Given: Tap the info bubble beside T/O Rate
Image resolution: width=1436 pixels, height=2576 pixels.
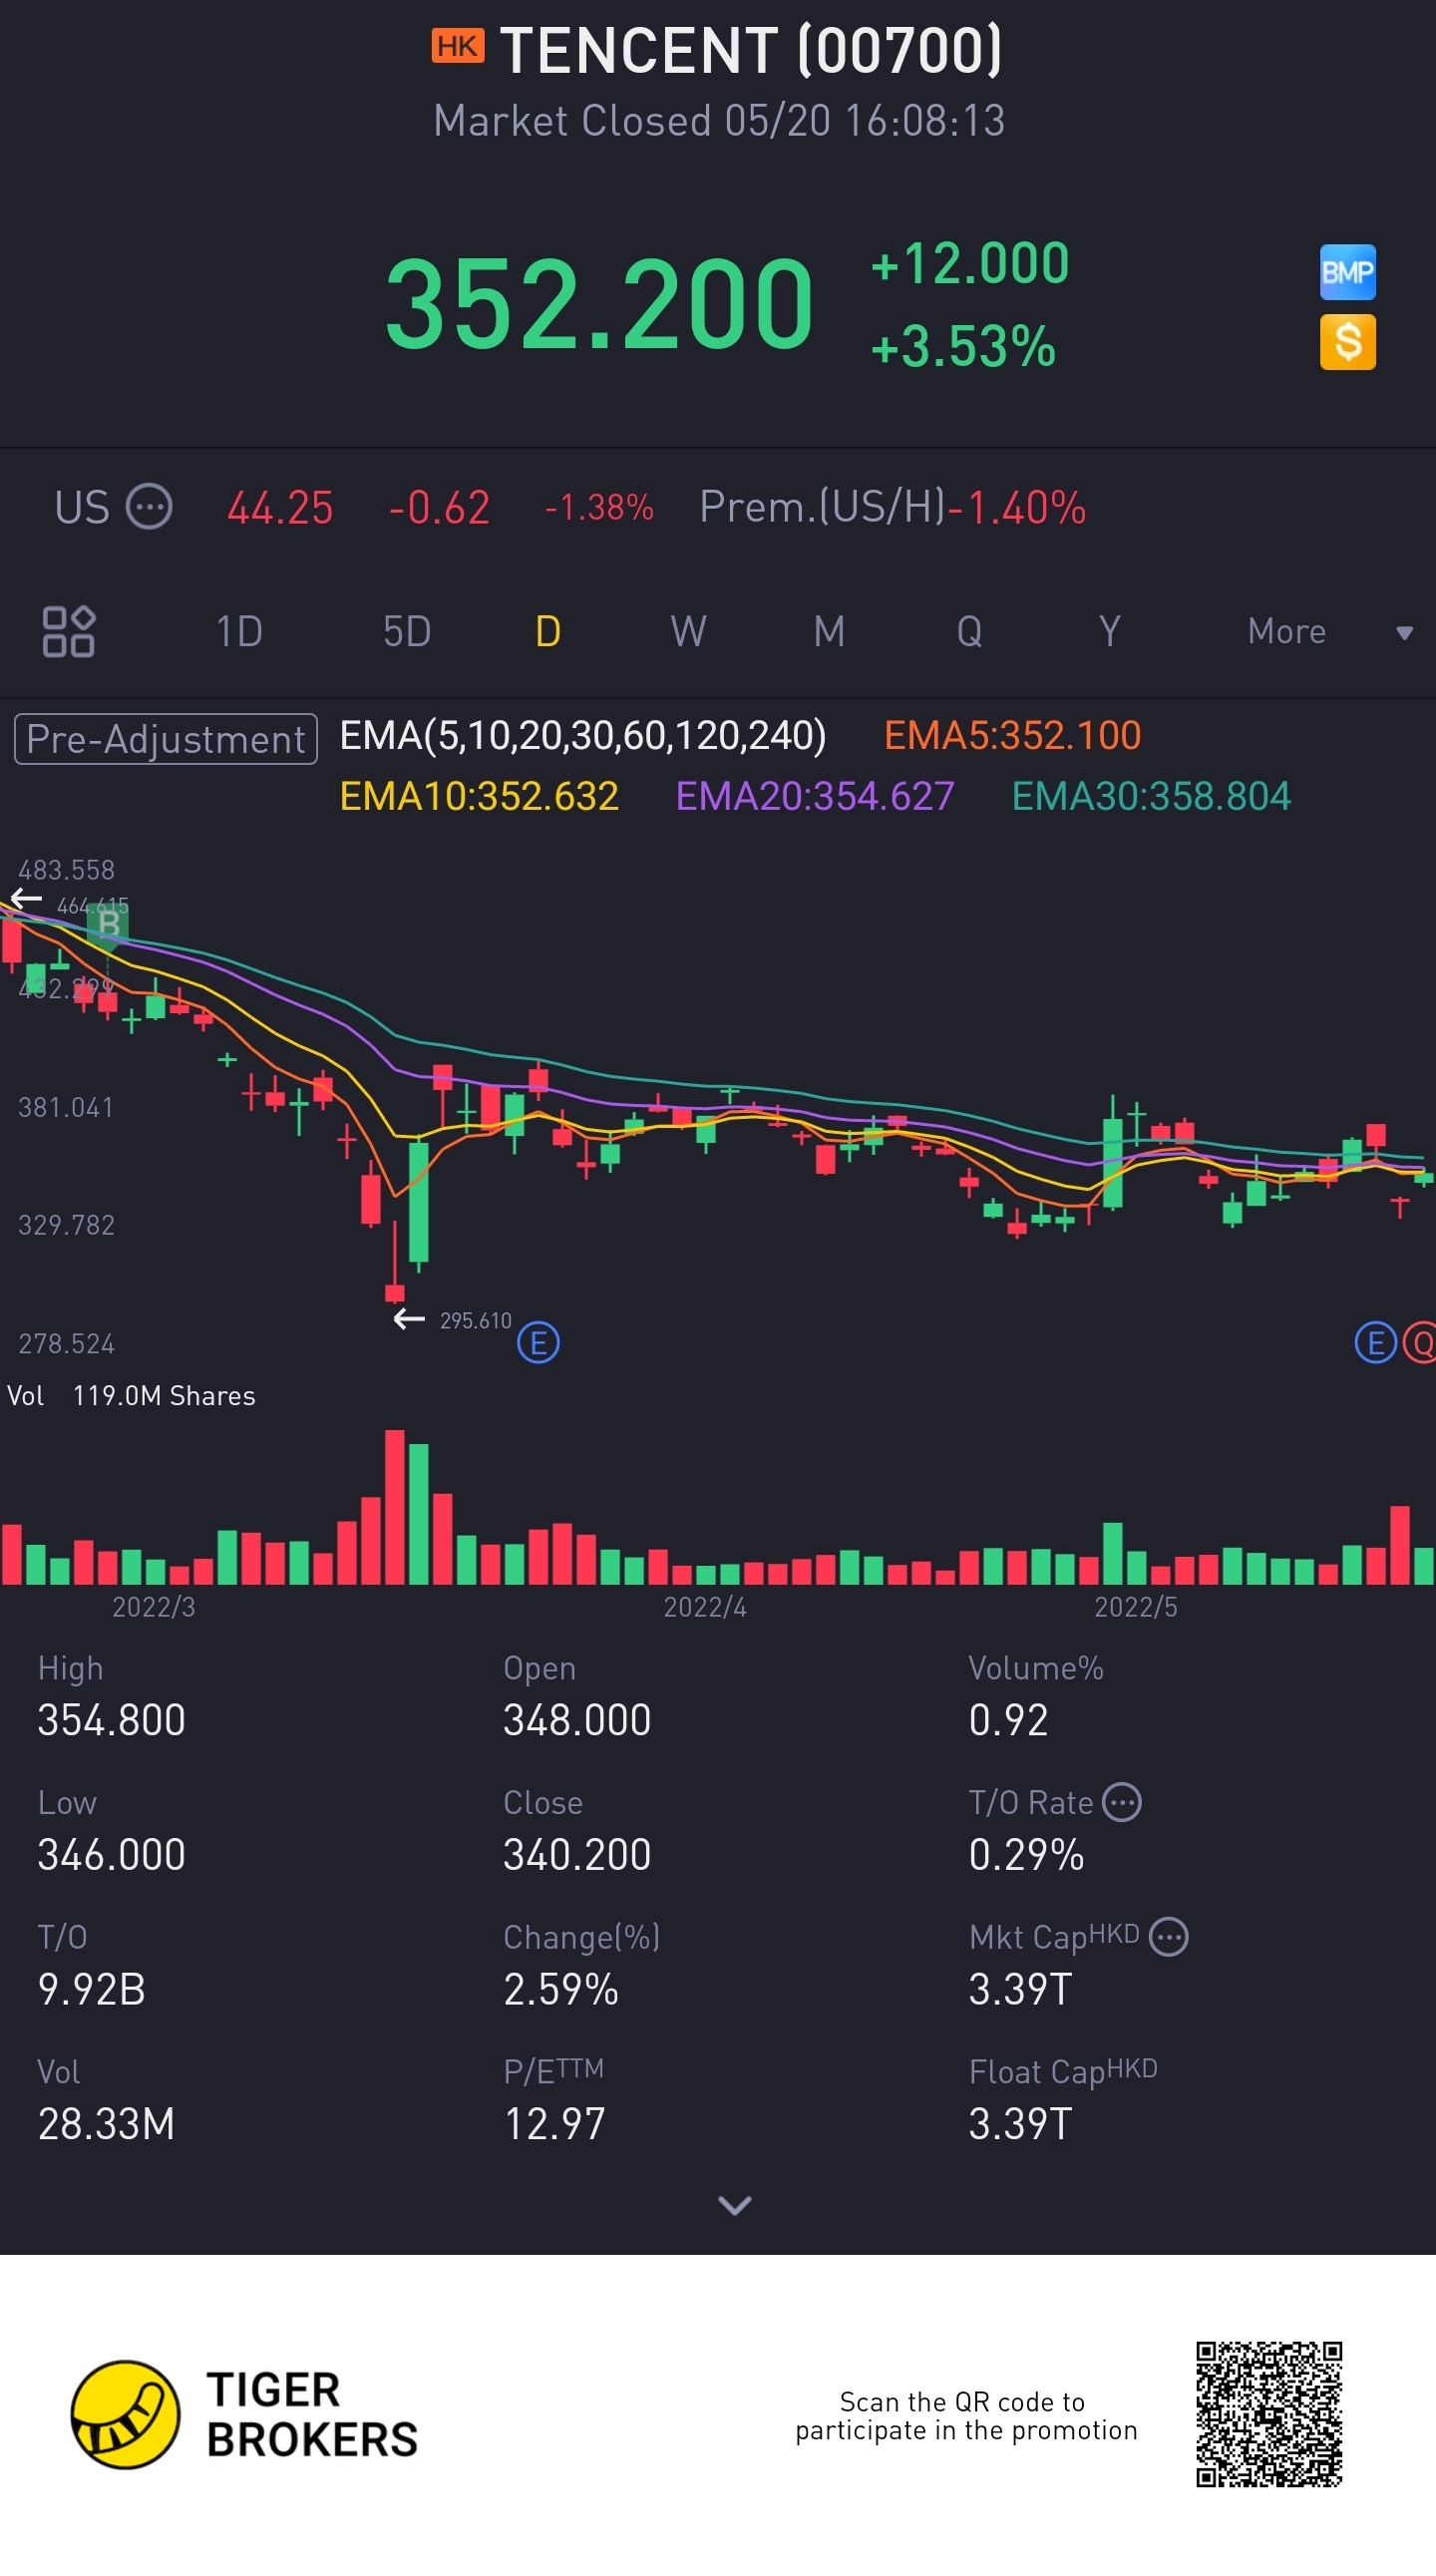Looking at the screenshot, I should click(x=1121, y=1802).
